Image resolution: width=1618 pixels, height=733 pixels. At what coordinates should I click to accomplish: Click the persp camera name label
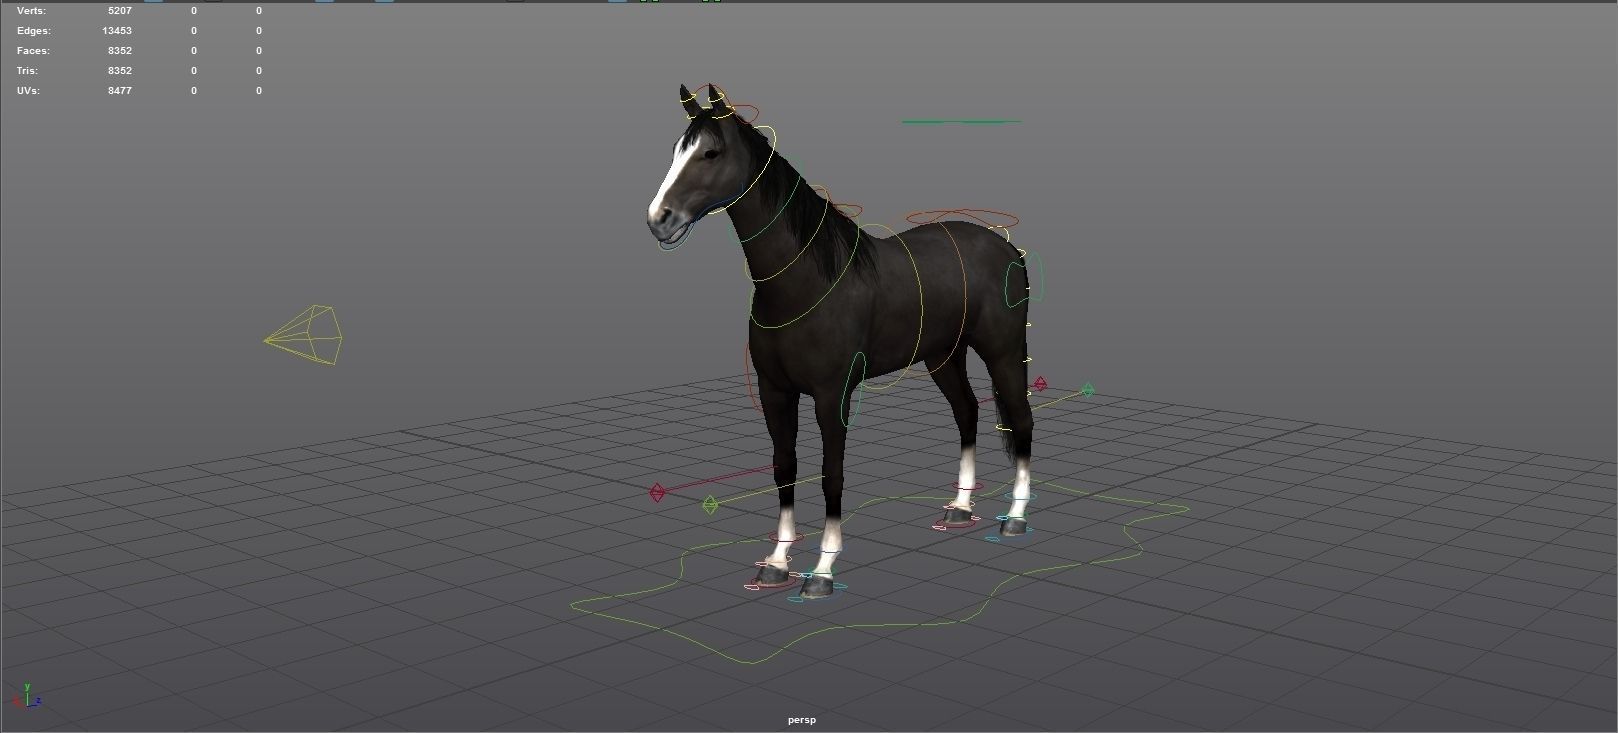(802, 720)
